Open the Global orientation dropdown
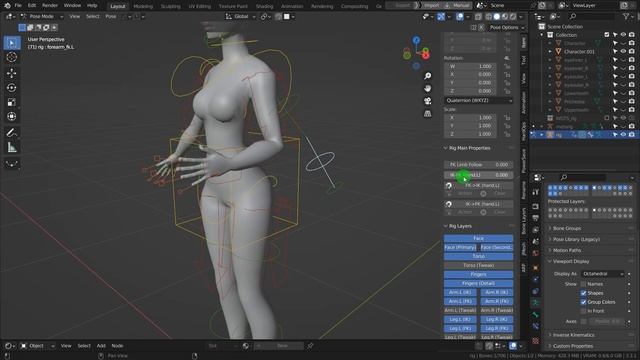640x360 pixels. pos(241,17)
